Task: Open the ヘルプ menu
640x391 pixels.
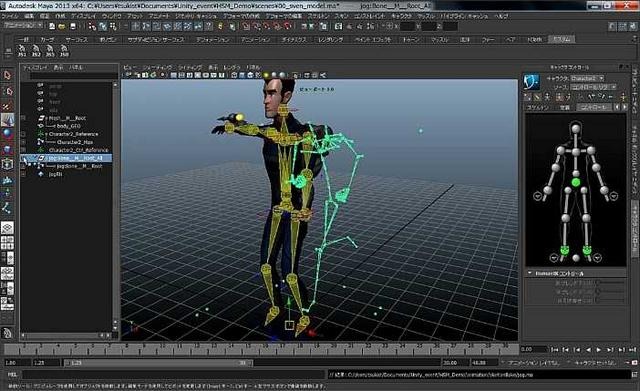Action: [x=501, y=16]
